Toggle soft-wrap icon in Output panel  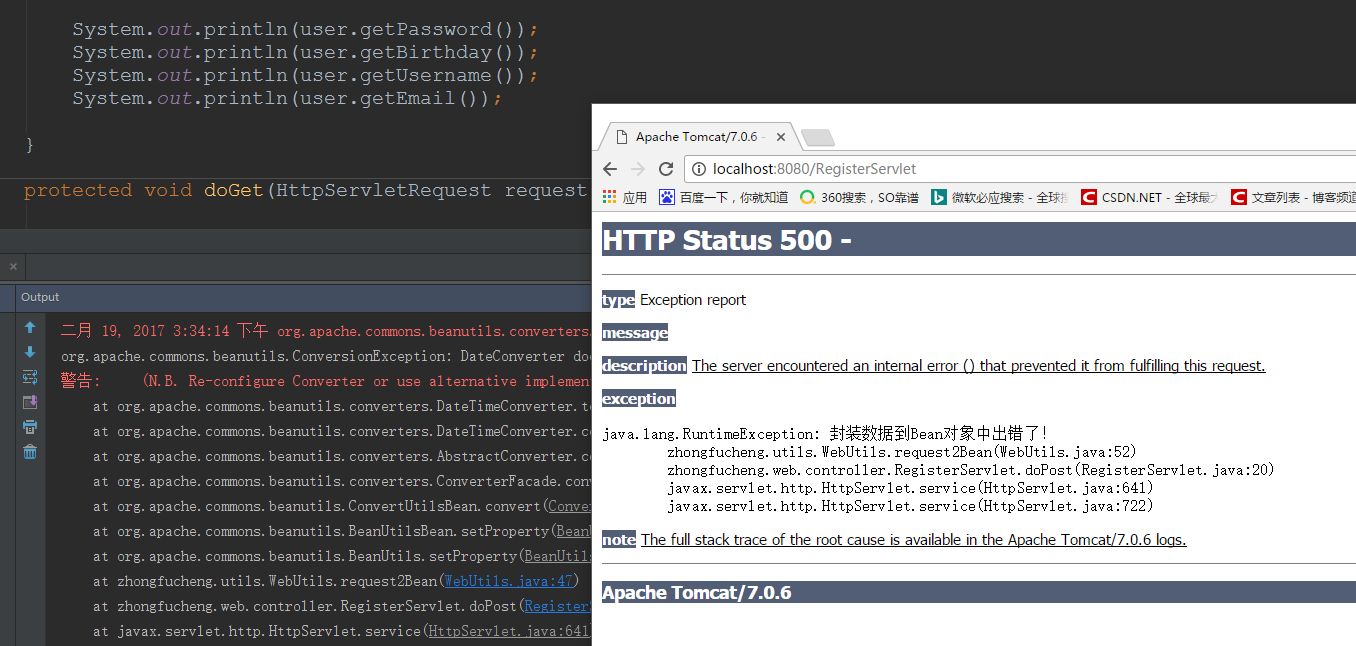(x=30, y=377)
